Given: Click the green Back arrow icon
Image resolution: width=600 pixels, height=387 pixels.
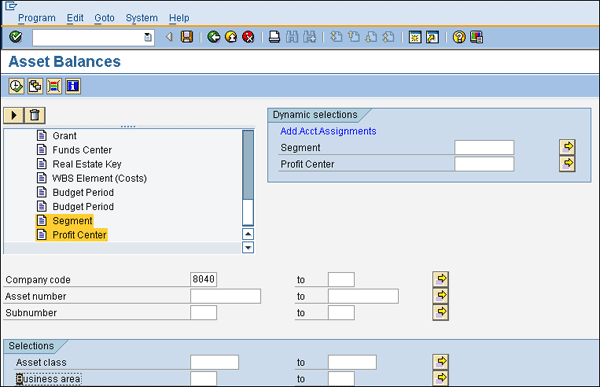Looking at the screenshot, I should coord(214,37).
